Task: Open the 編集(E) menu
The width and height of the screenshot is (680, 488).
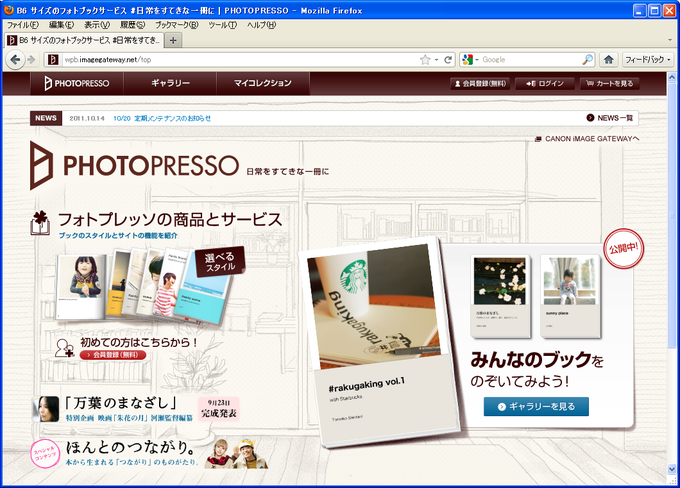Action: click(x=61, y=25)
